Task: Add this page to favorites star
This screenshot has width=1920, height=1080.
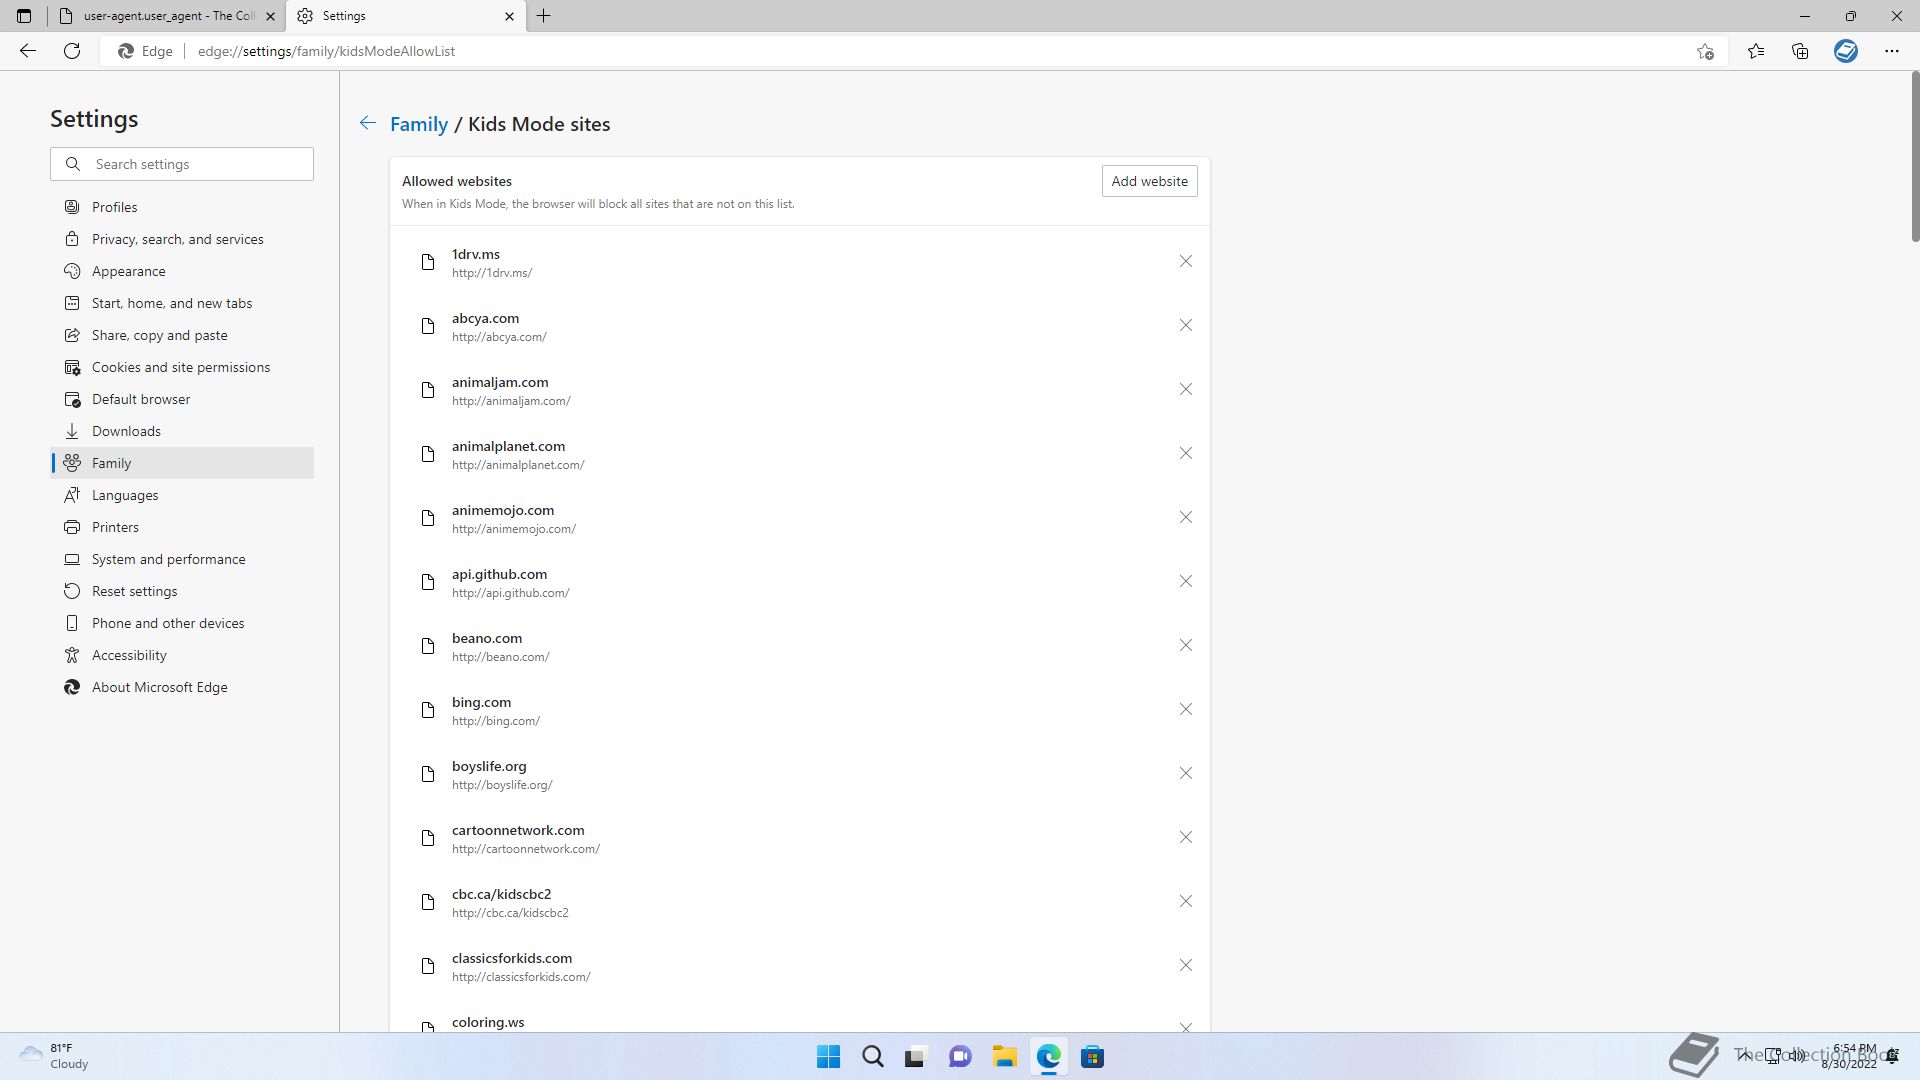Action: [x=1705, y=51]
